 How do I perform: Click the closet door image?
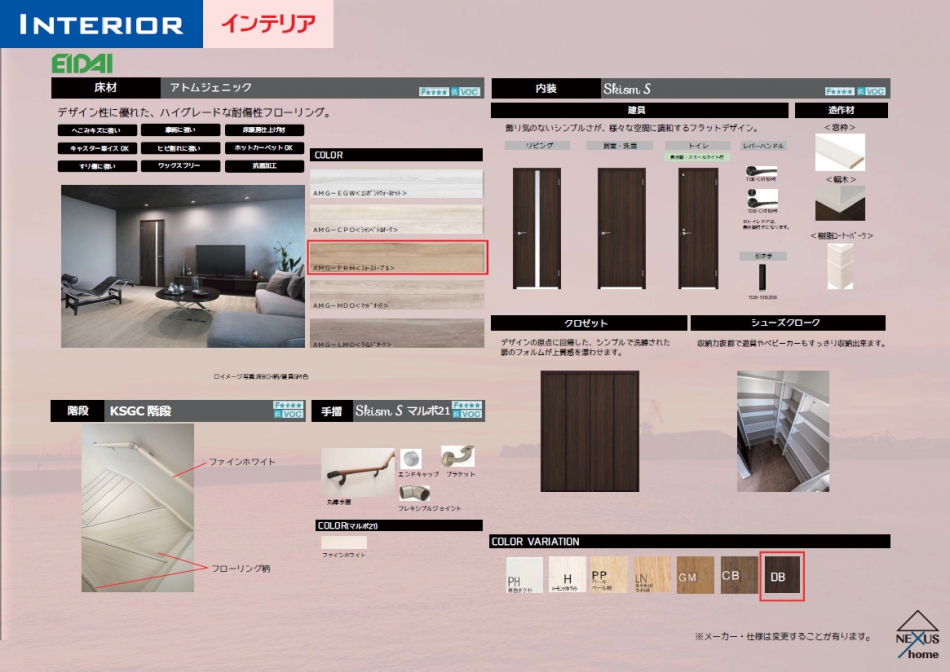pyautogui.click(x=590, y=431)
